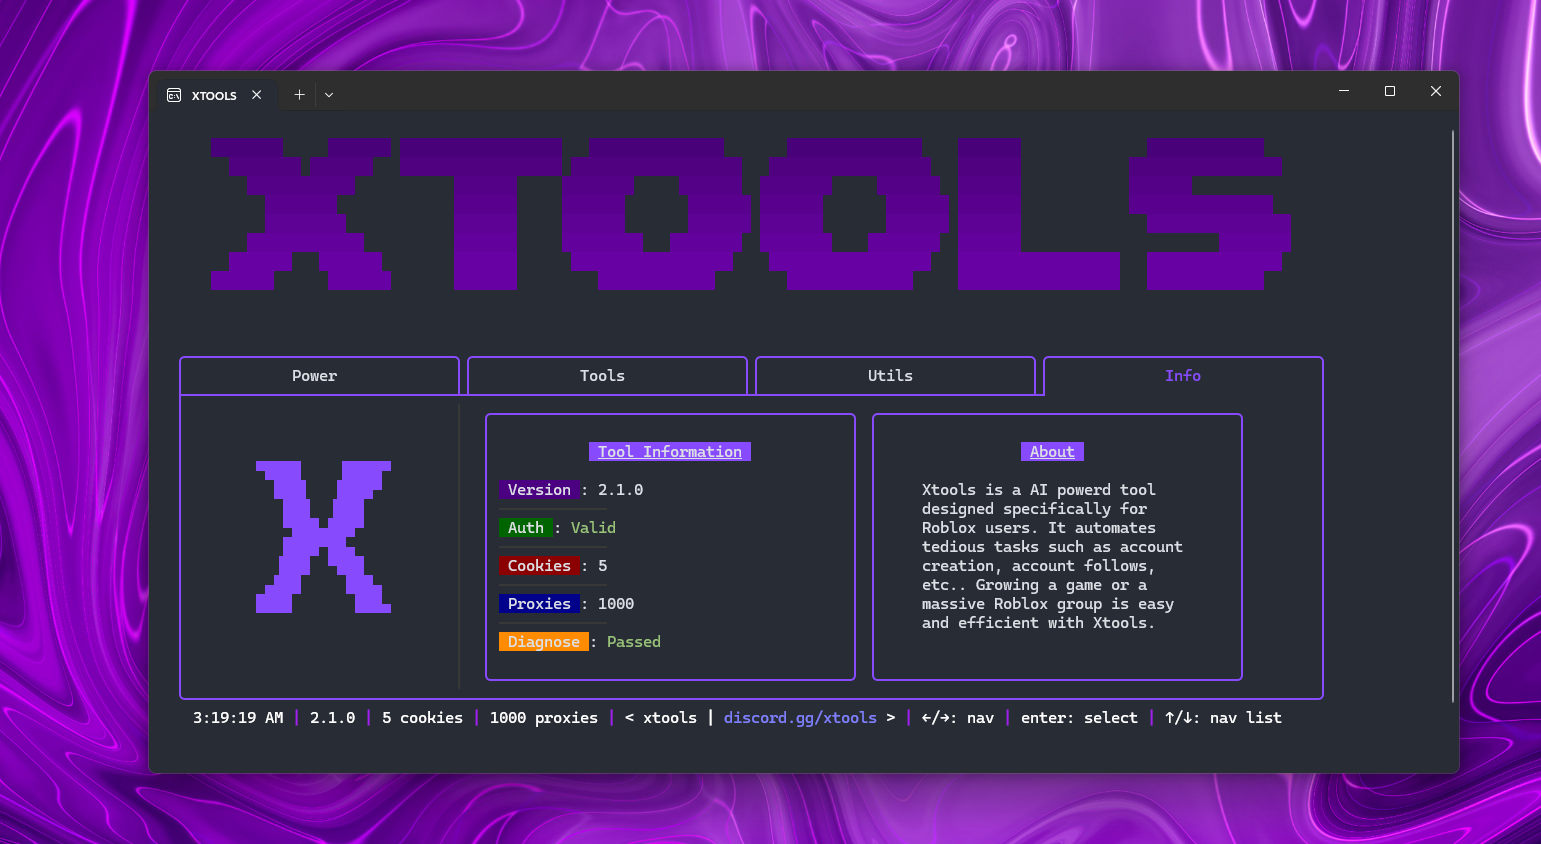This screenshot has width=1541, height=844.
Task: Switch to the Power tab
Action: 319,376
